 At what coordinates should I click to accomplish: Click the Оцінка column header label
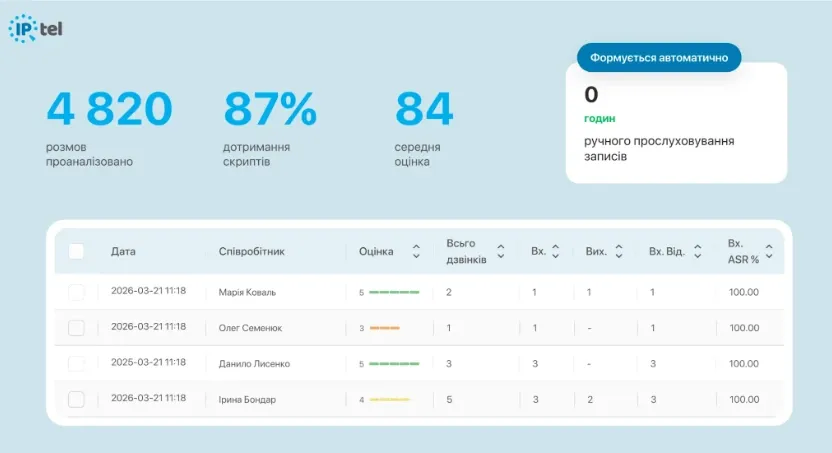(376, 251)
